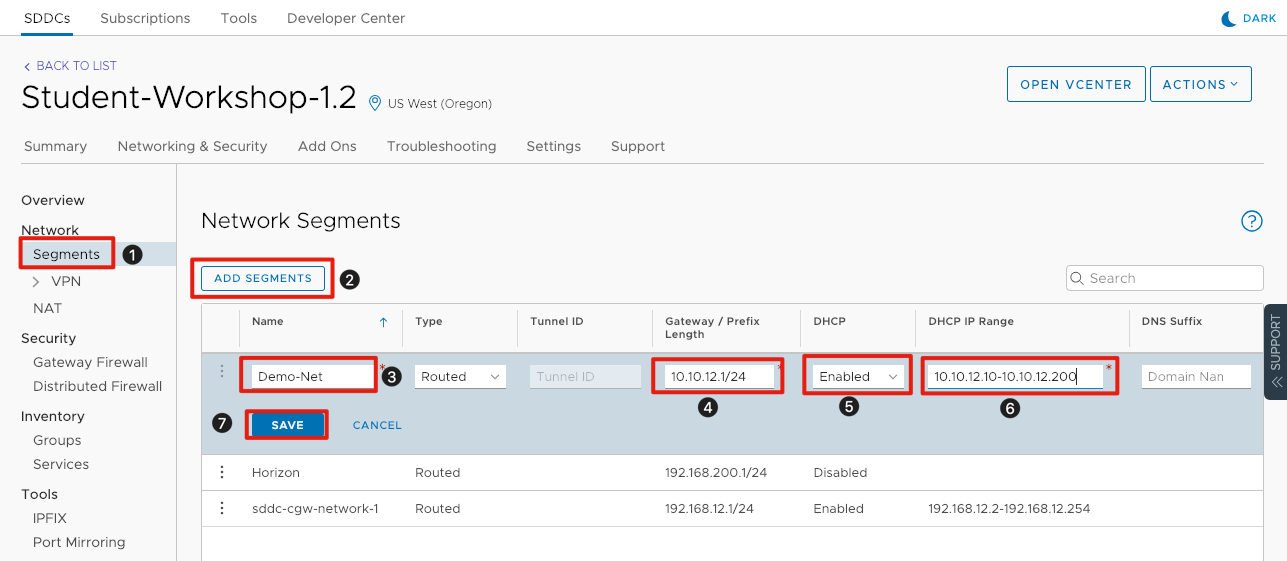Click the Demo-Net row drag handle dots
Image resolution: width=1287 pixels, height=561 pixels.
click(x=222, y=371)
